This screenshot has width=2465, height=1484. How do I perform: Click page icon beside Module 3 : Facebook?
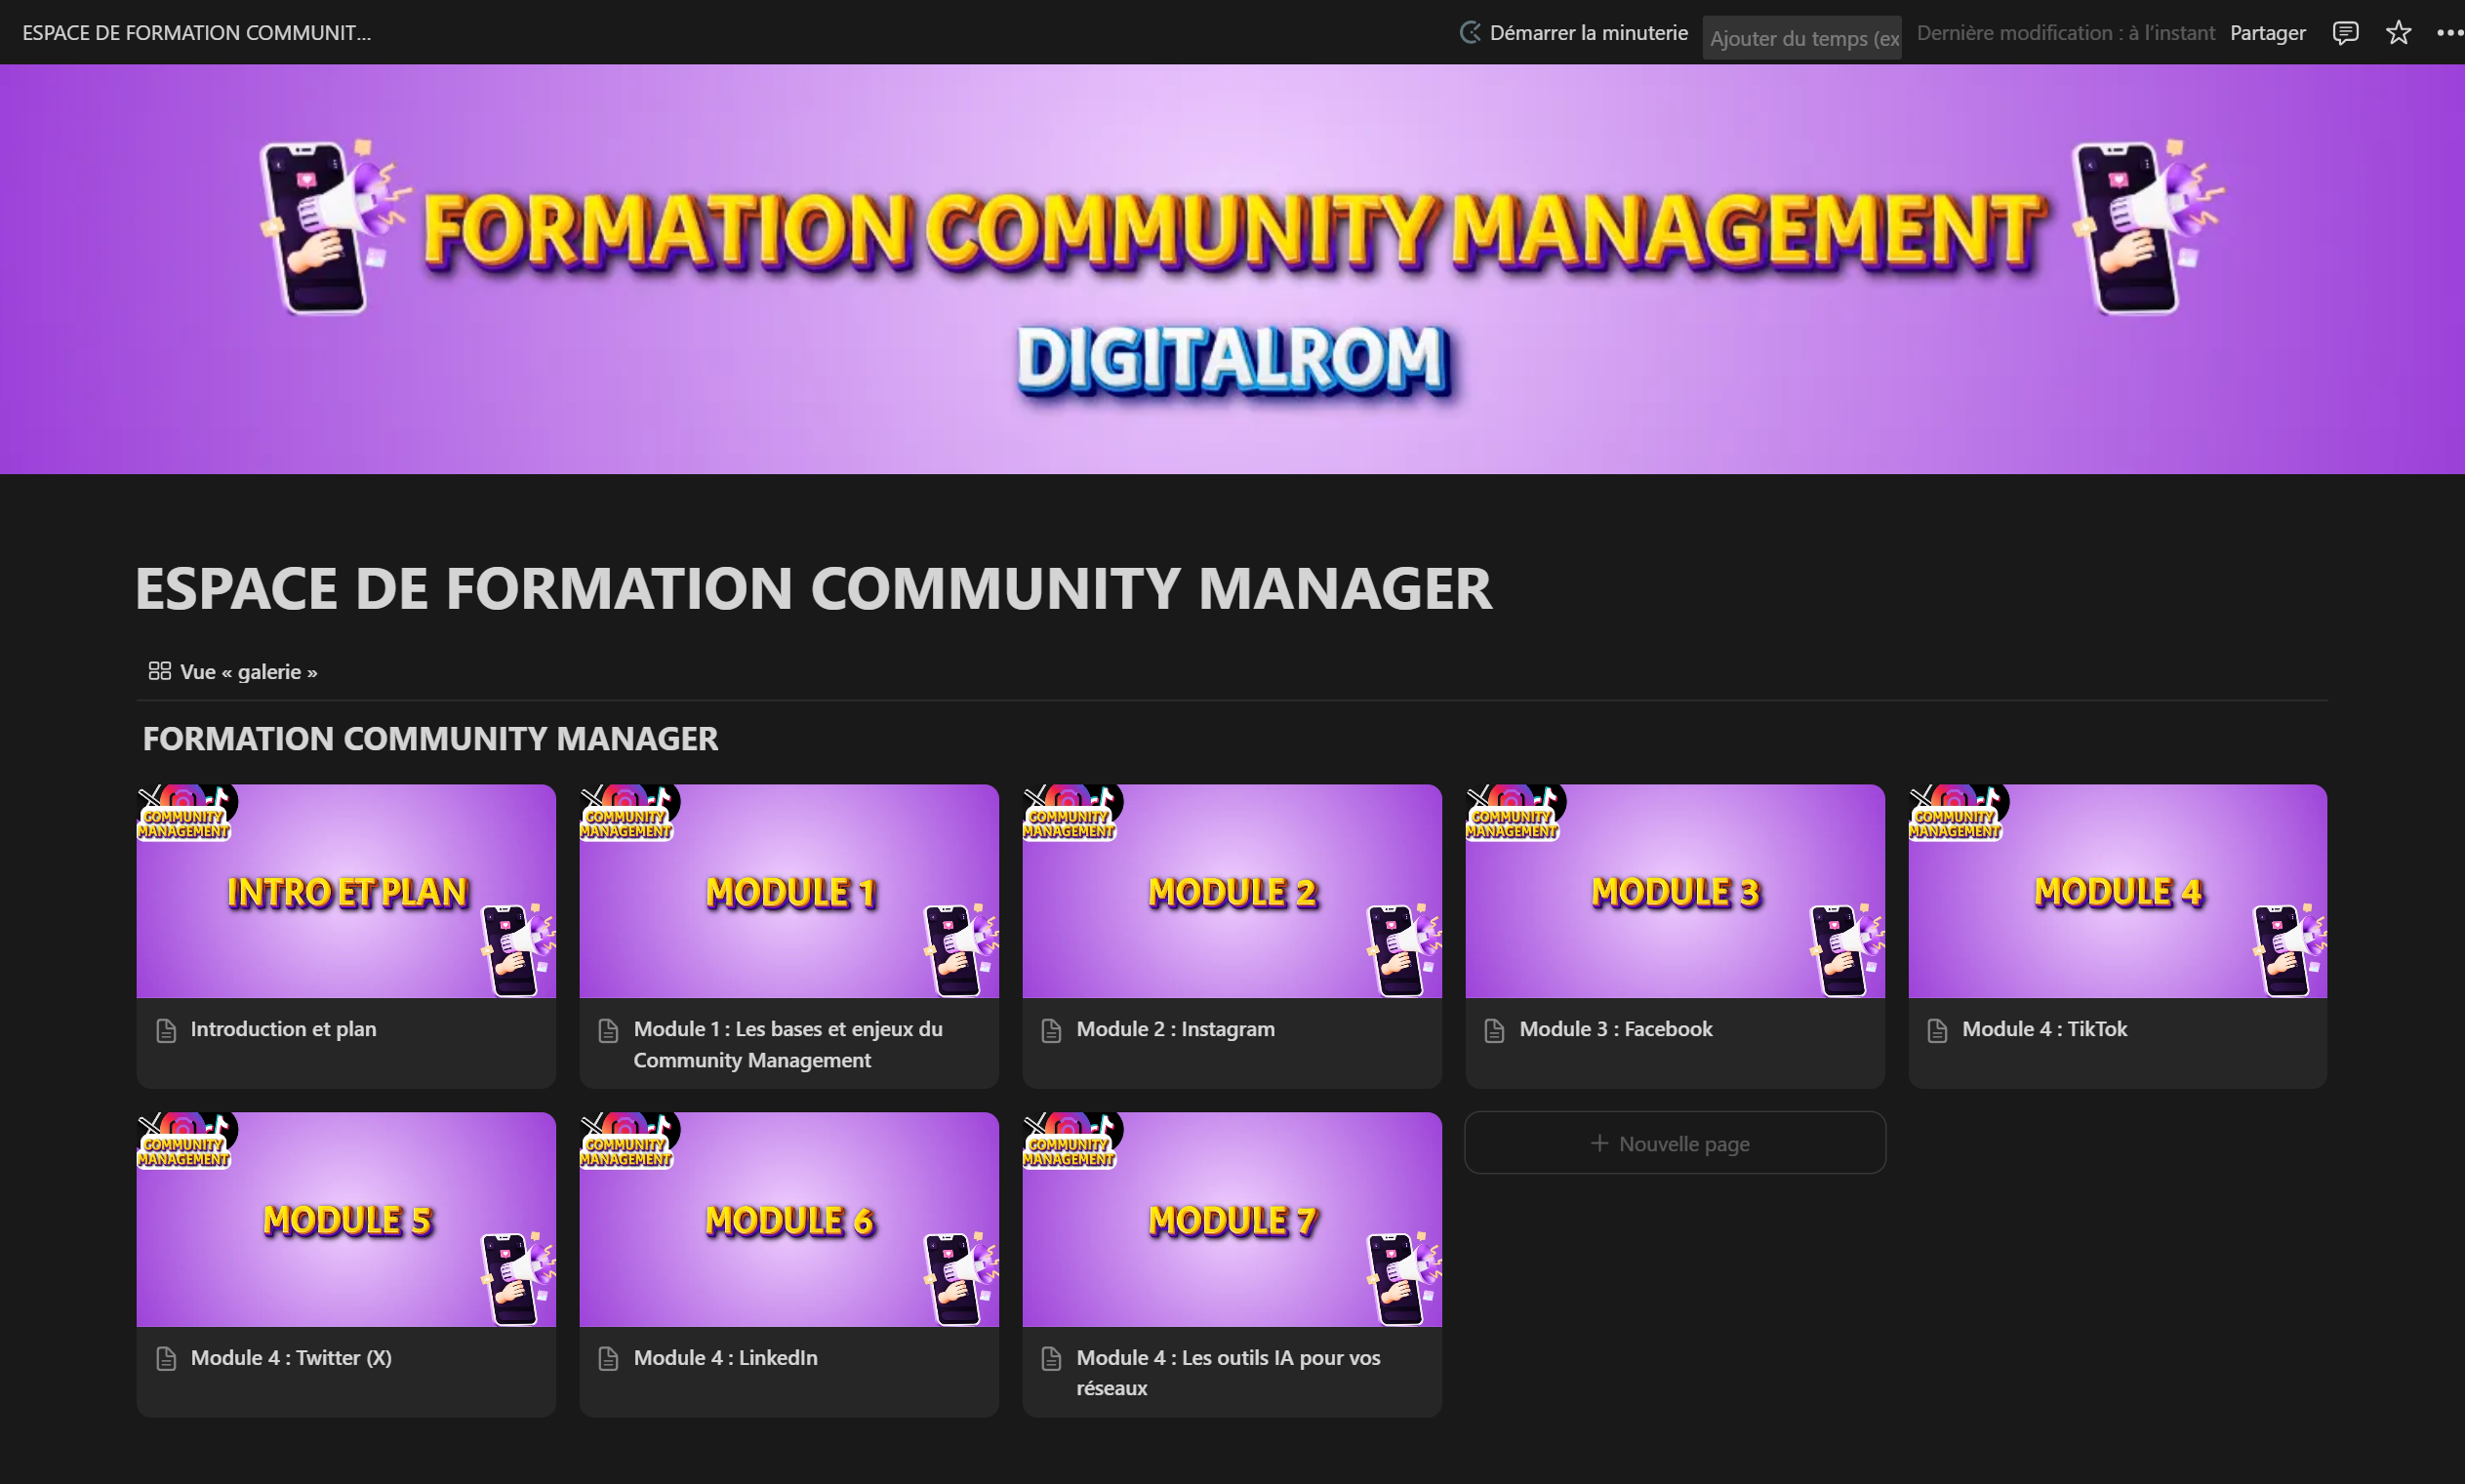(1494, 1031)
